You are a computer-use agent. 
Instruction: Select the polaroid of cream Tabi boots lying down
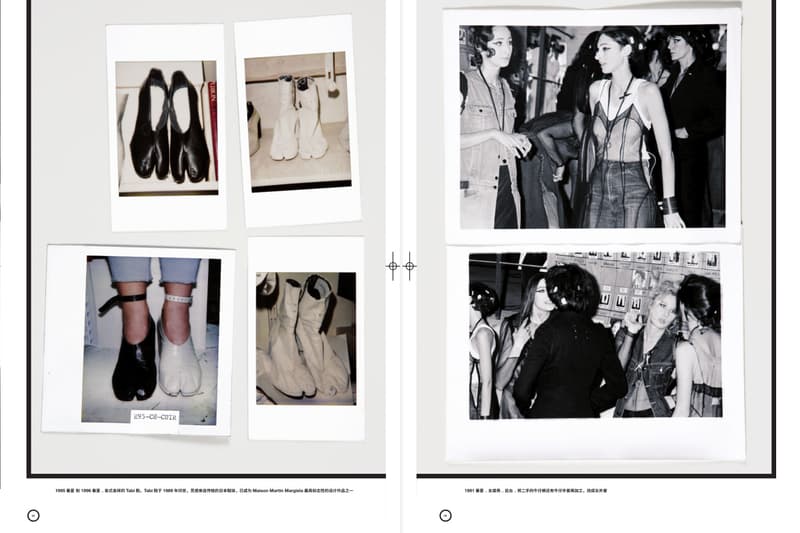306,339
